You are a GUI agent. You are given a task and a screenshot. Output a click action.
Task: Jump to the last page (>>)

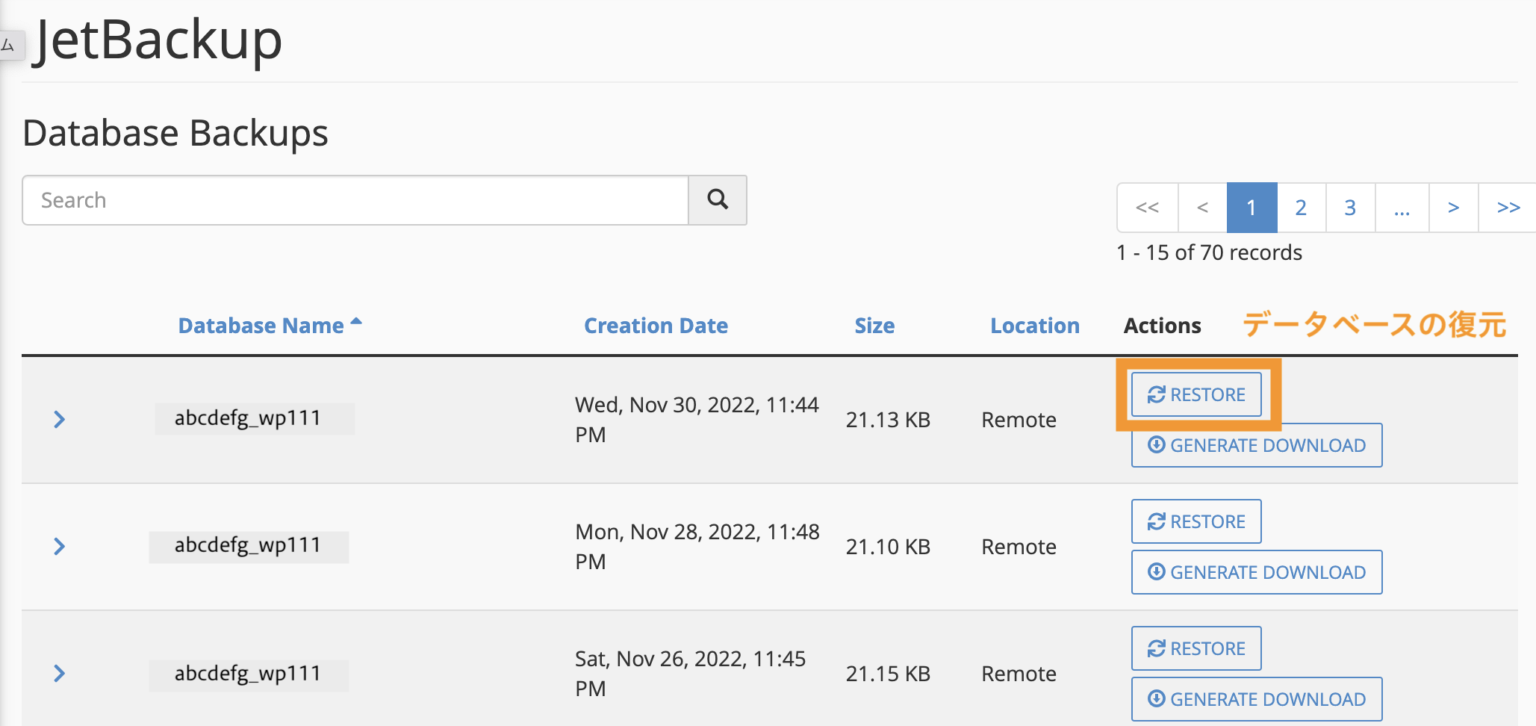click(1508, 208)
